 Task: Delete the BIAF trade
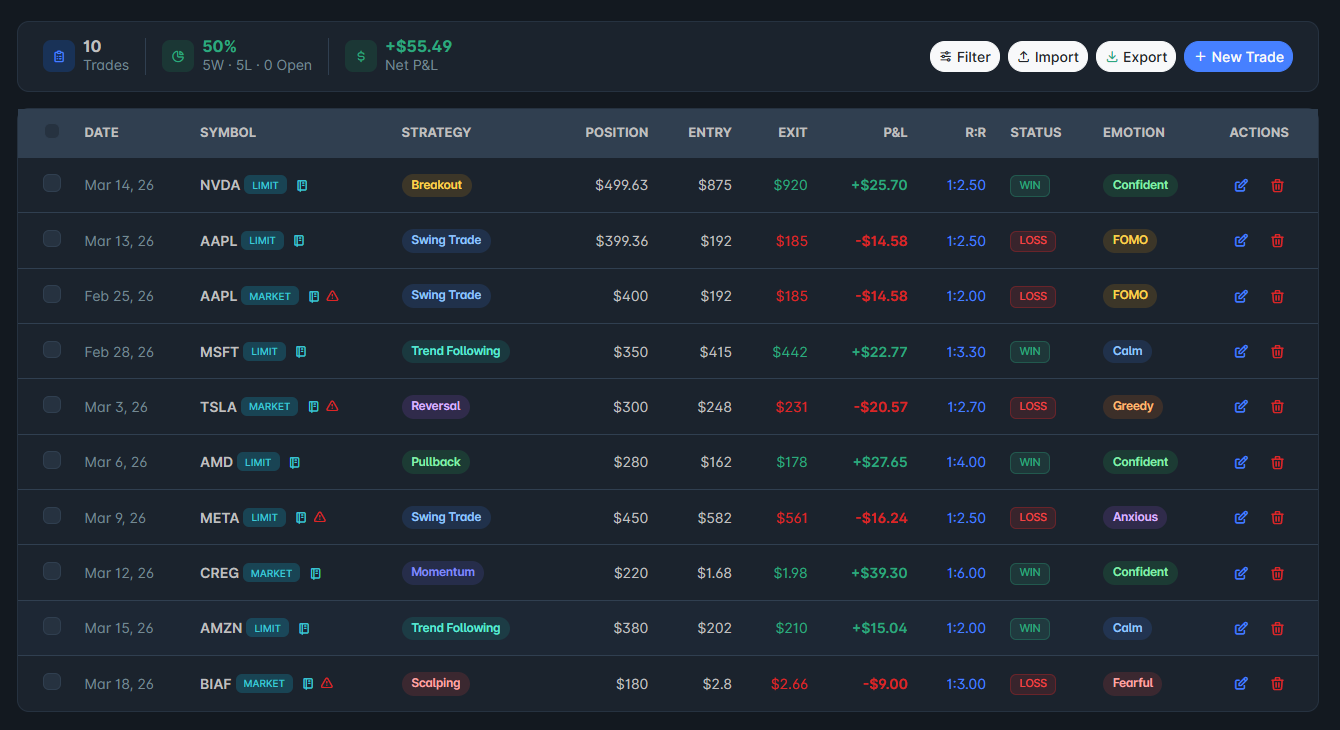[x=1277, y=683]
